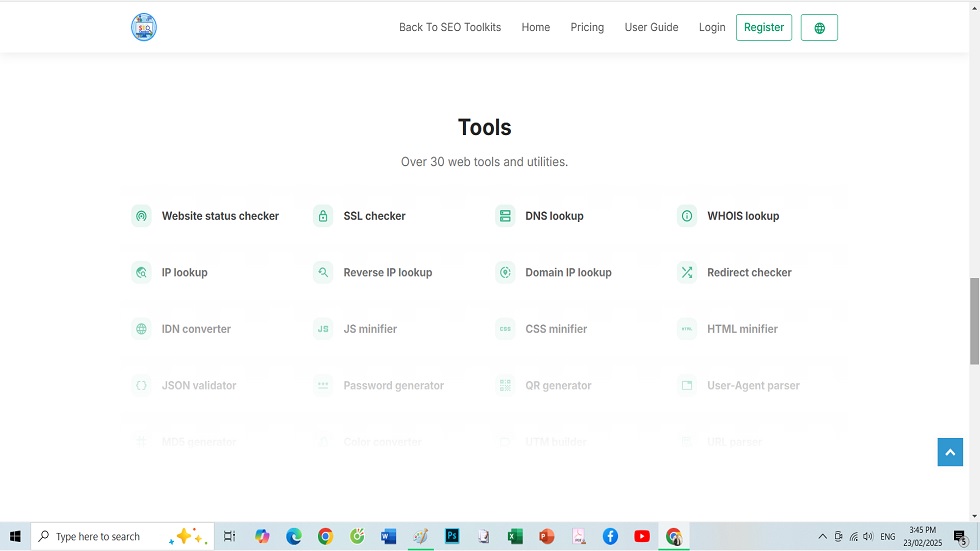The height and width of the screenshot is (551, 980).
Task: Click the SSL checker lock icon
Action: [323, 216]
